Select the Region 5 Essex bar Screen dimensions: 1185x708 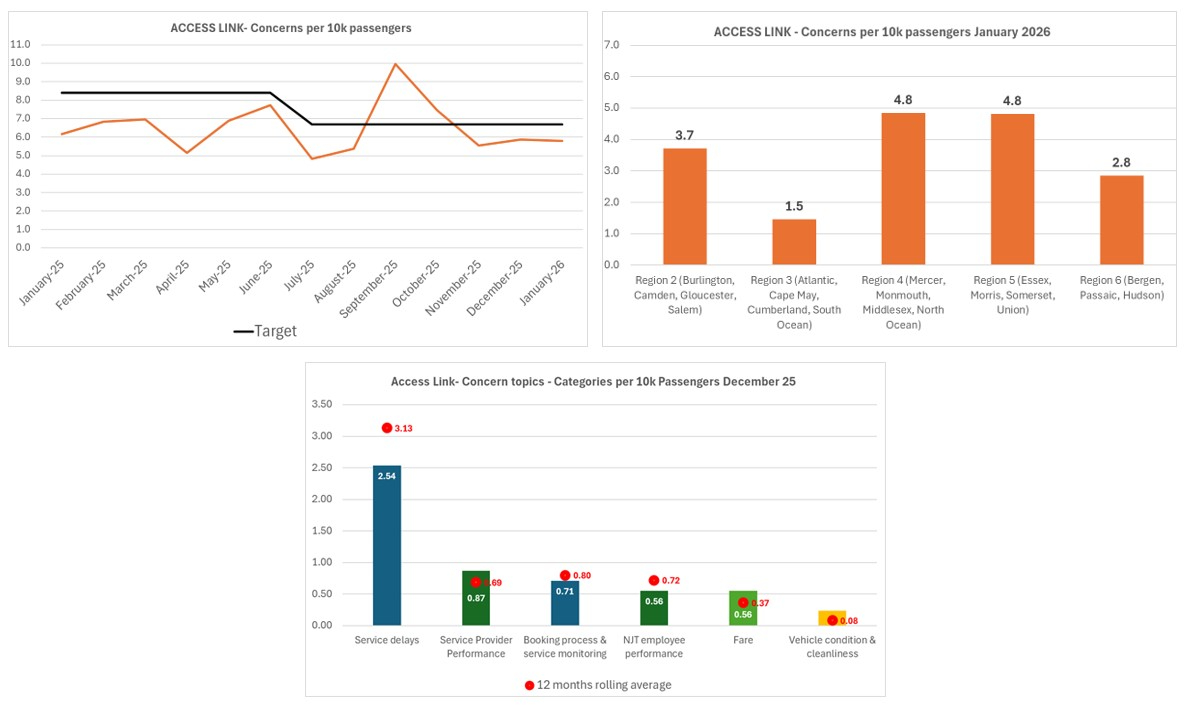1012,189
